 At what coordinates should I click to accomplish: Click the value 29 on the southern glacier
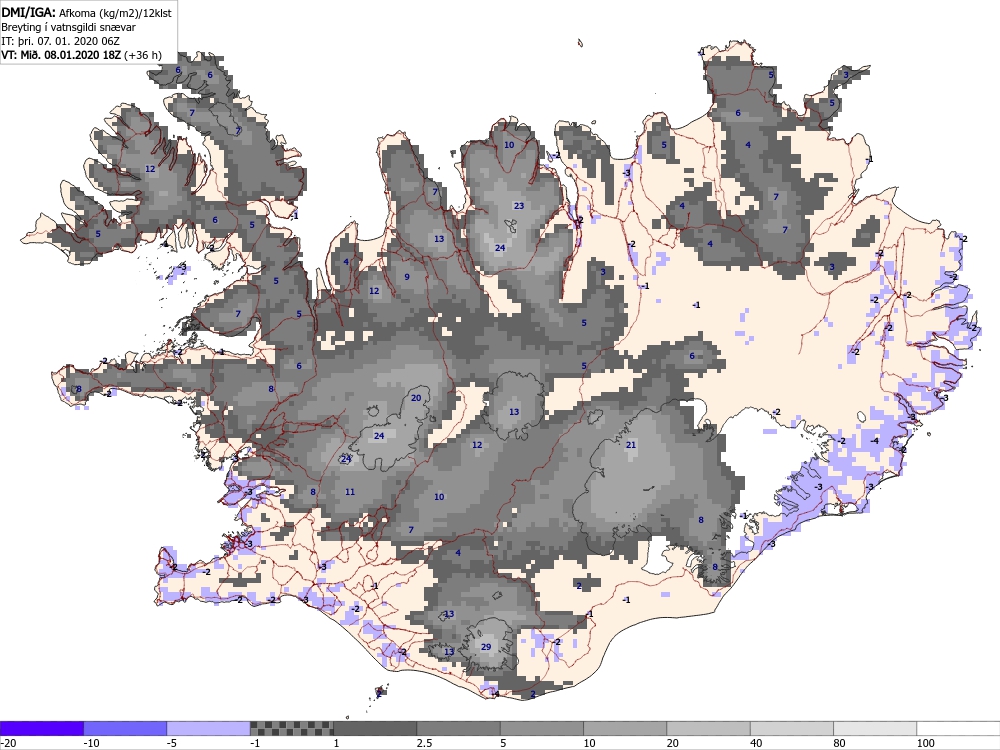[486, 647]
